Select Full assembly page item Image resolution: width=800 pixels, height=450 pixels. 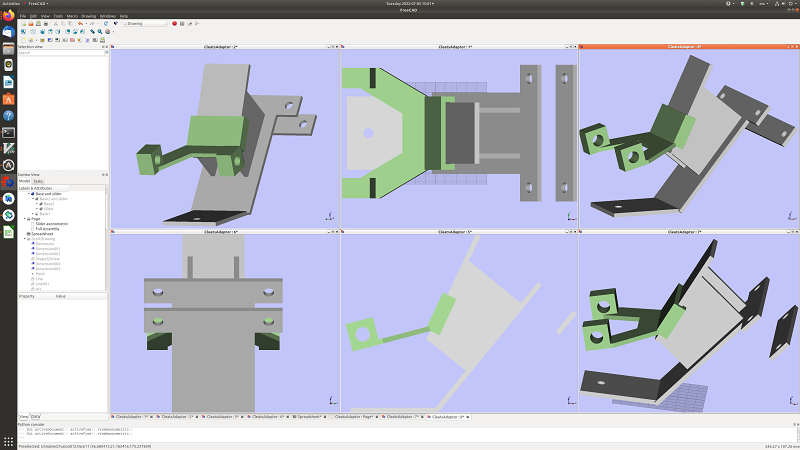pos(46,228)
